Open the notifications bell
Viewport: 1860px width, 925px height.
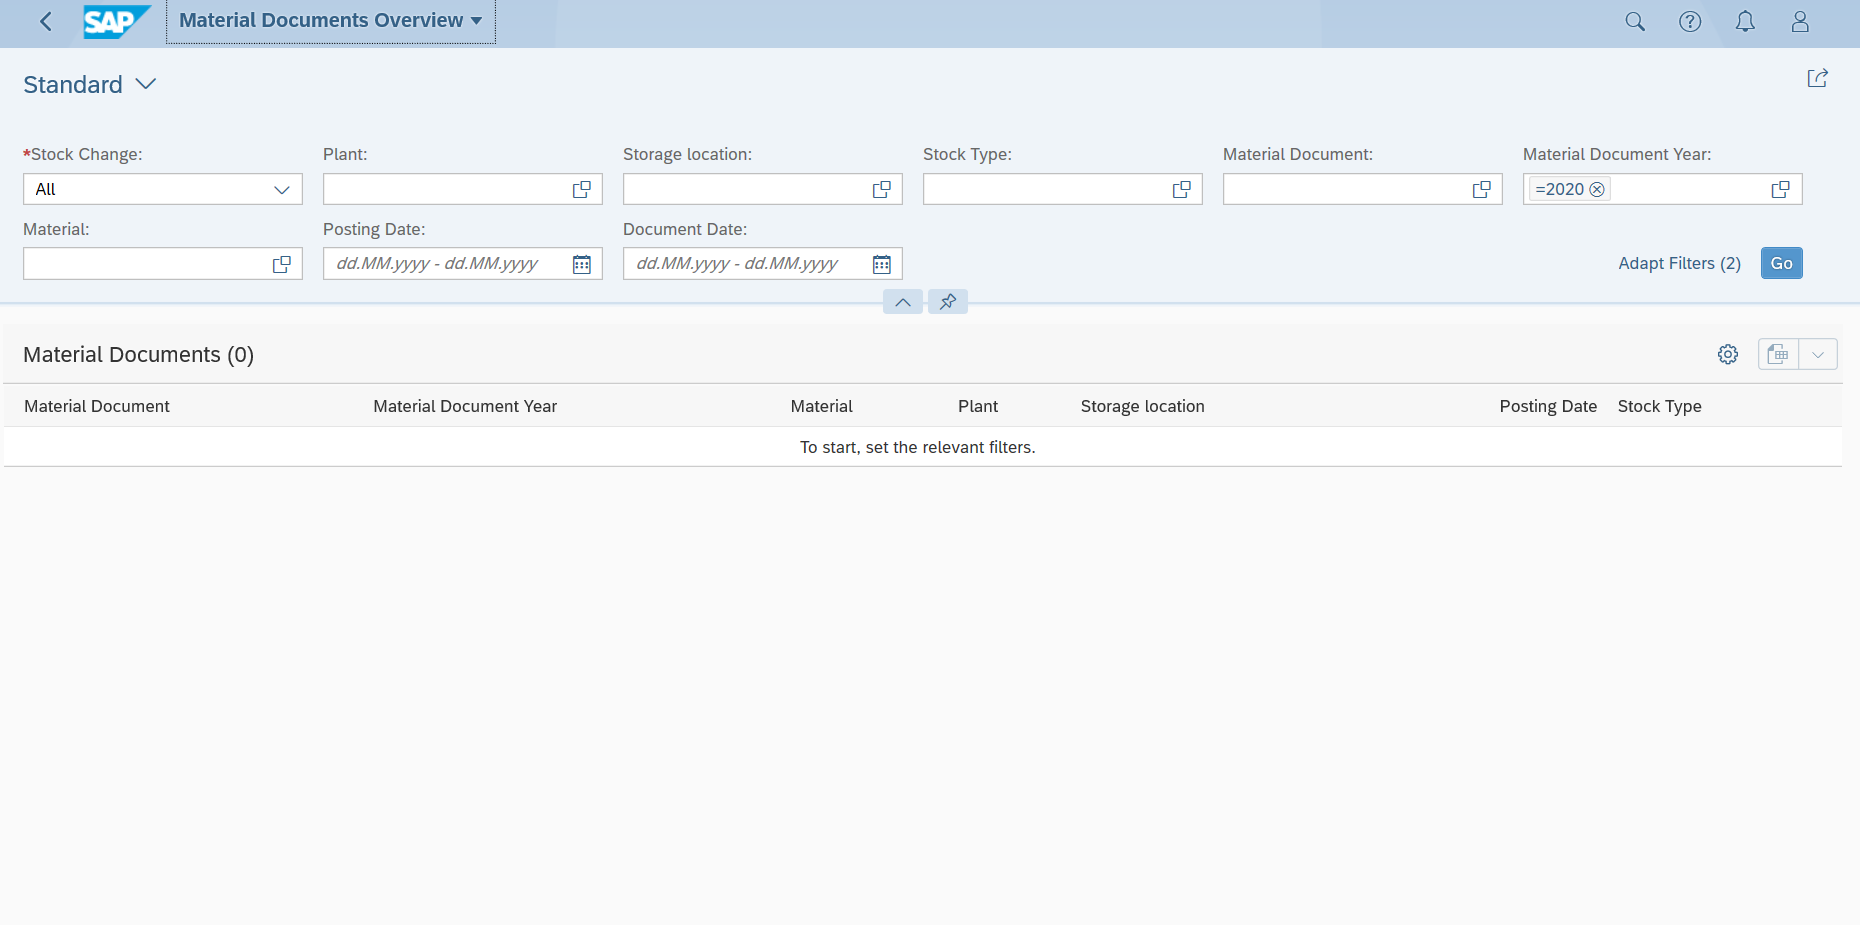[1745, 21]
